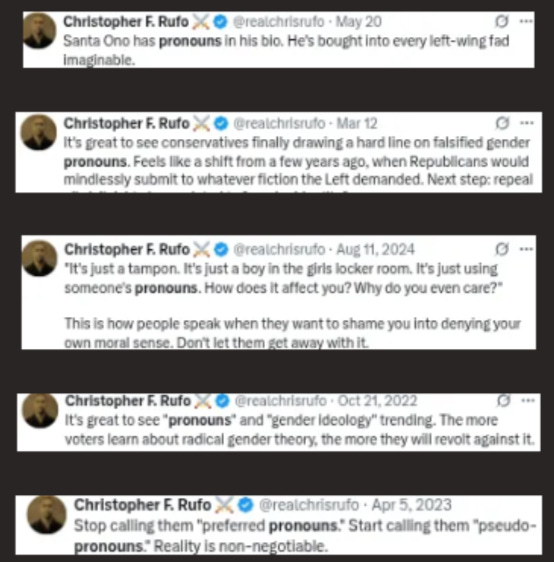This screenshot has height=562, width=554.
Task: Open the Oct 21, 2022 timestamp link
Action: 377,401
